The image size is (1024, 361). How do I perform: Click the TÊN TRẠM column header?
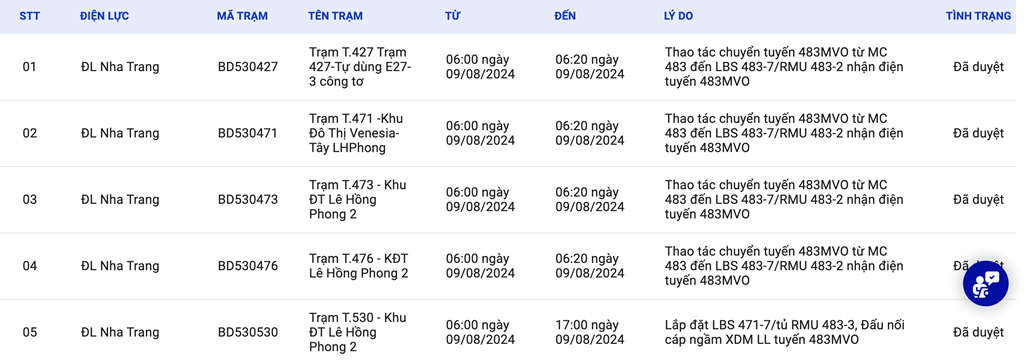pos(335,16)
